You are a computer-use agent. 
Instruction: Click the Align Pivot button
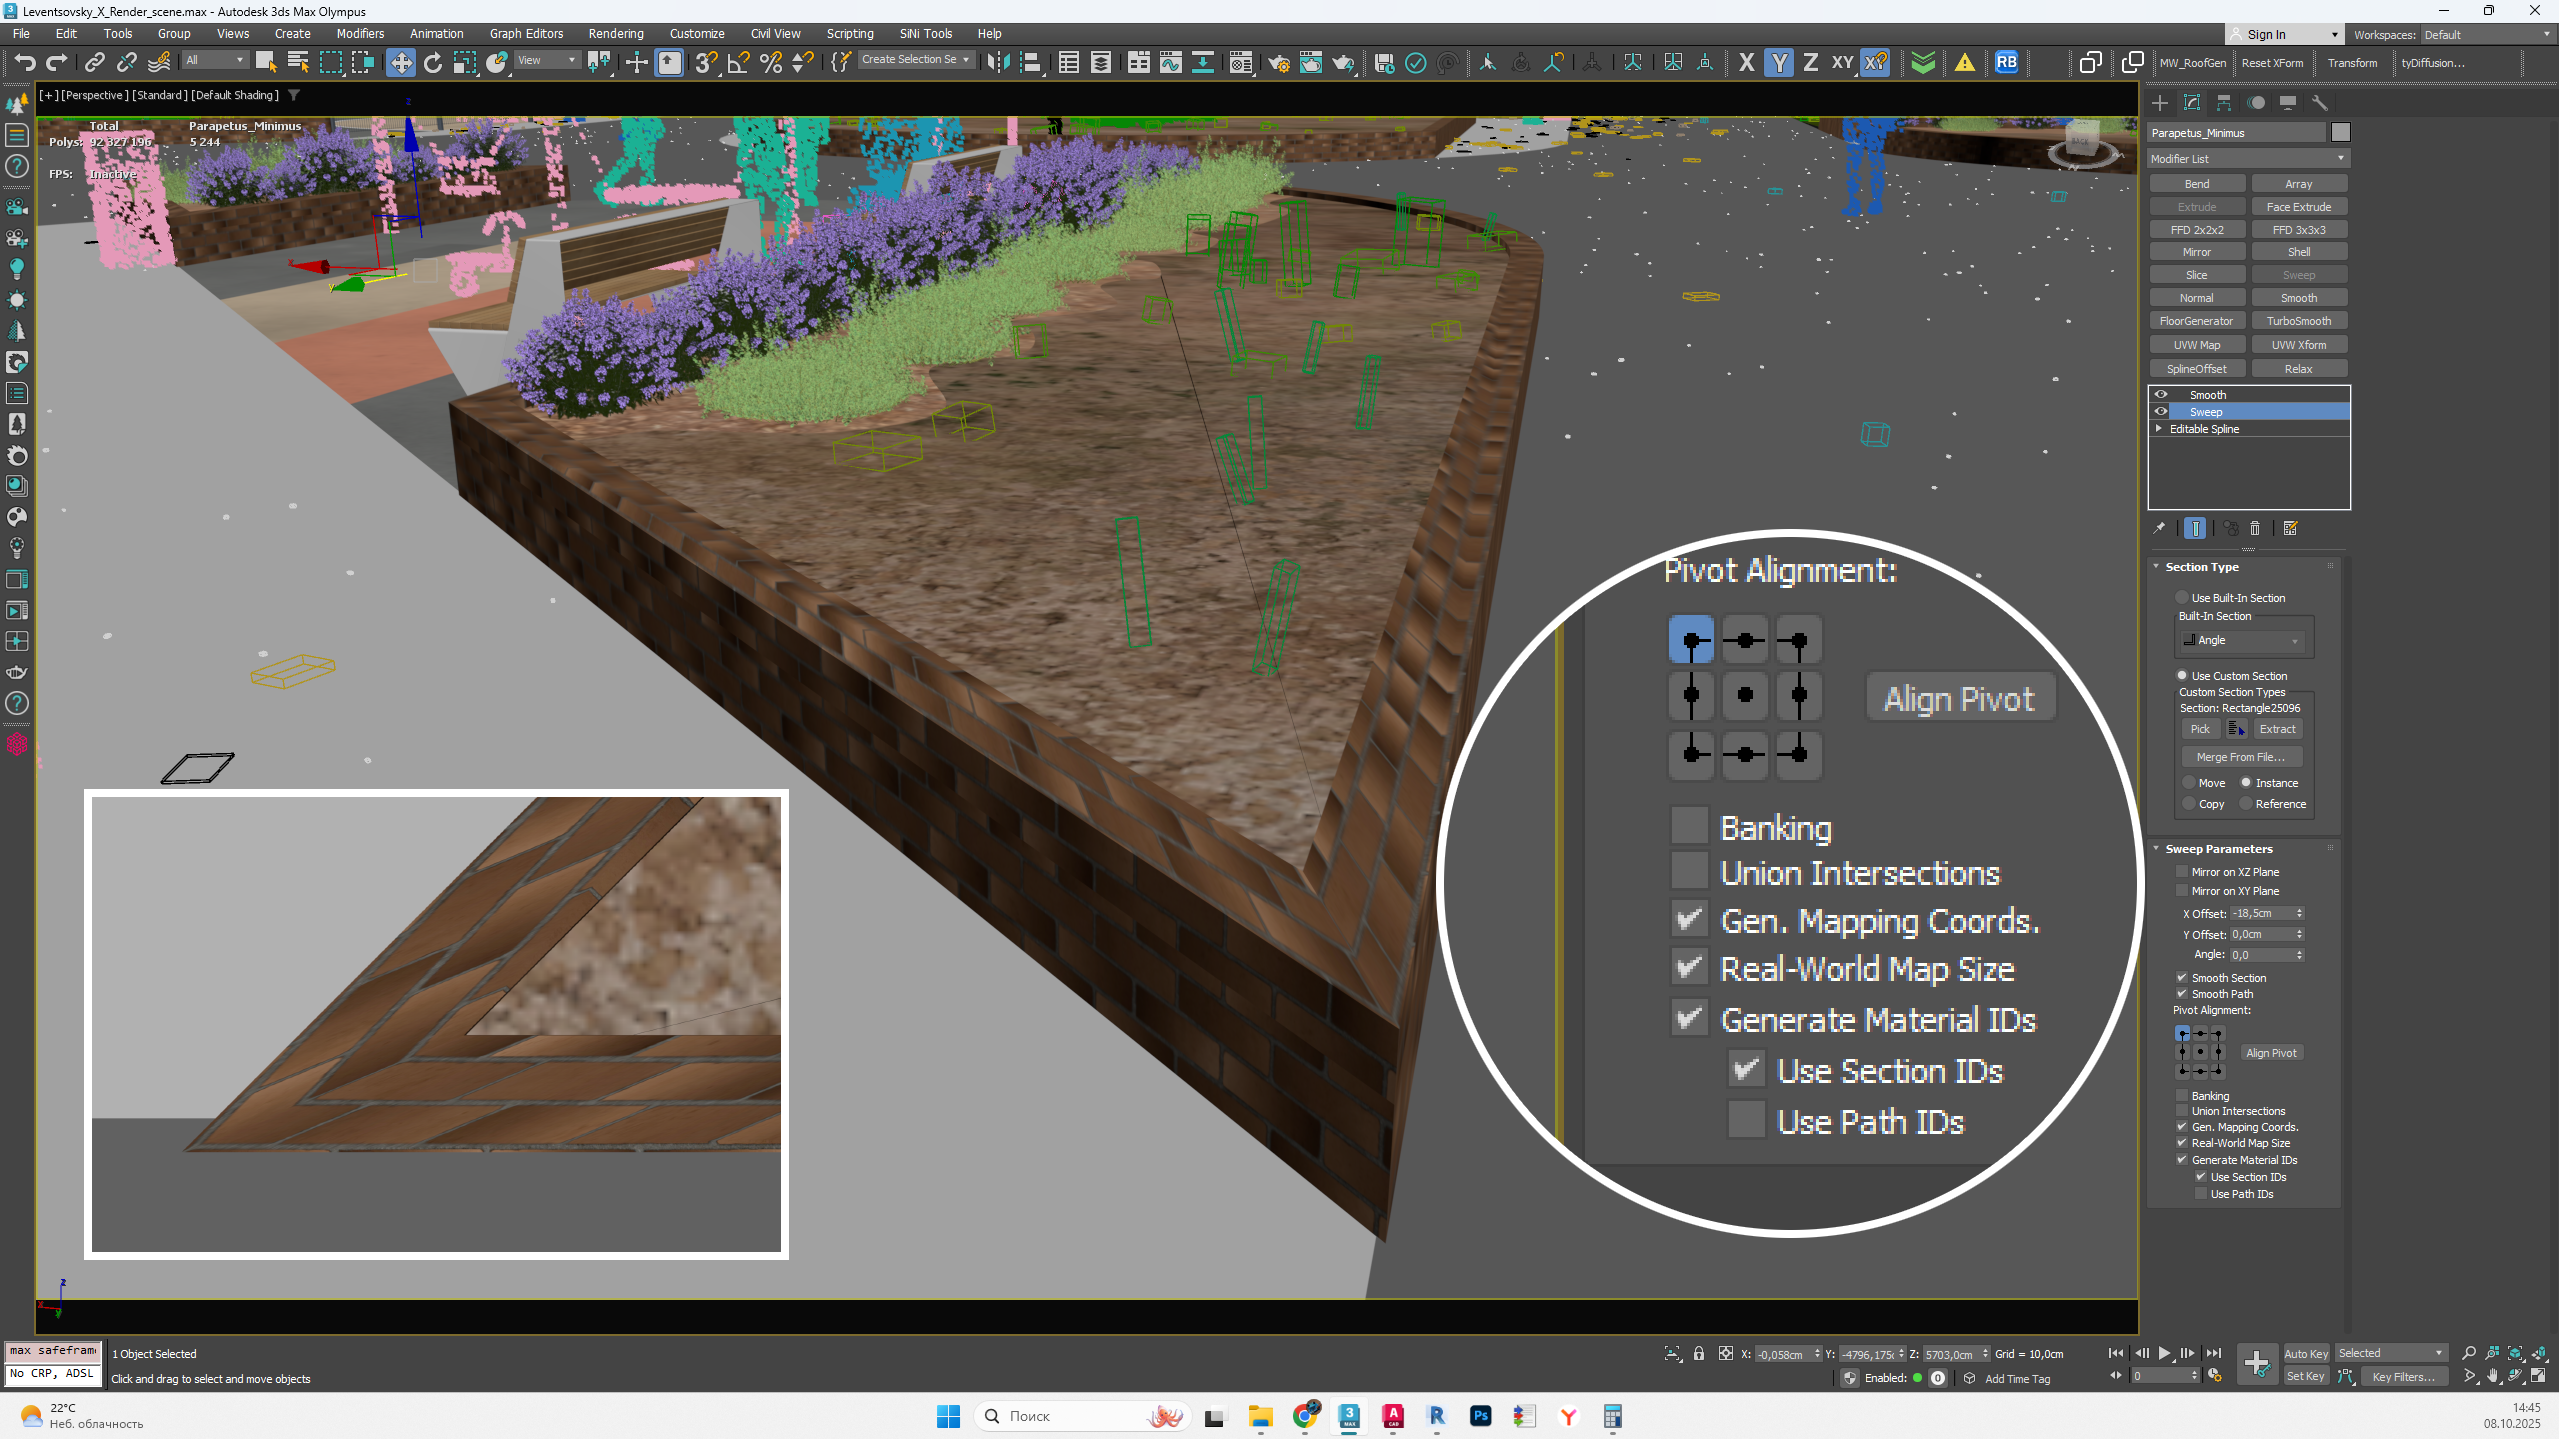[x=2270, y=1053]
